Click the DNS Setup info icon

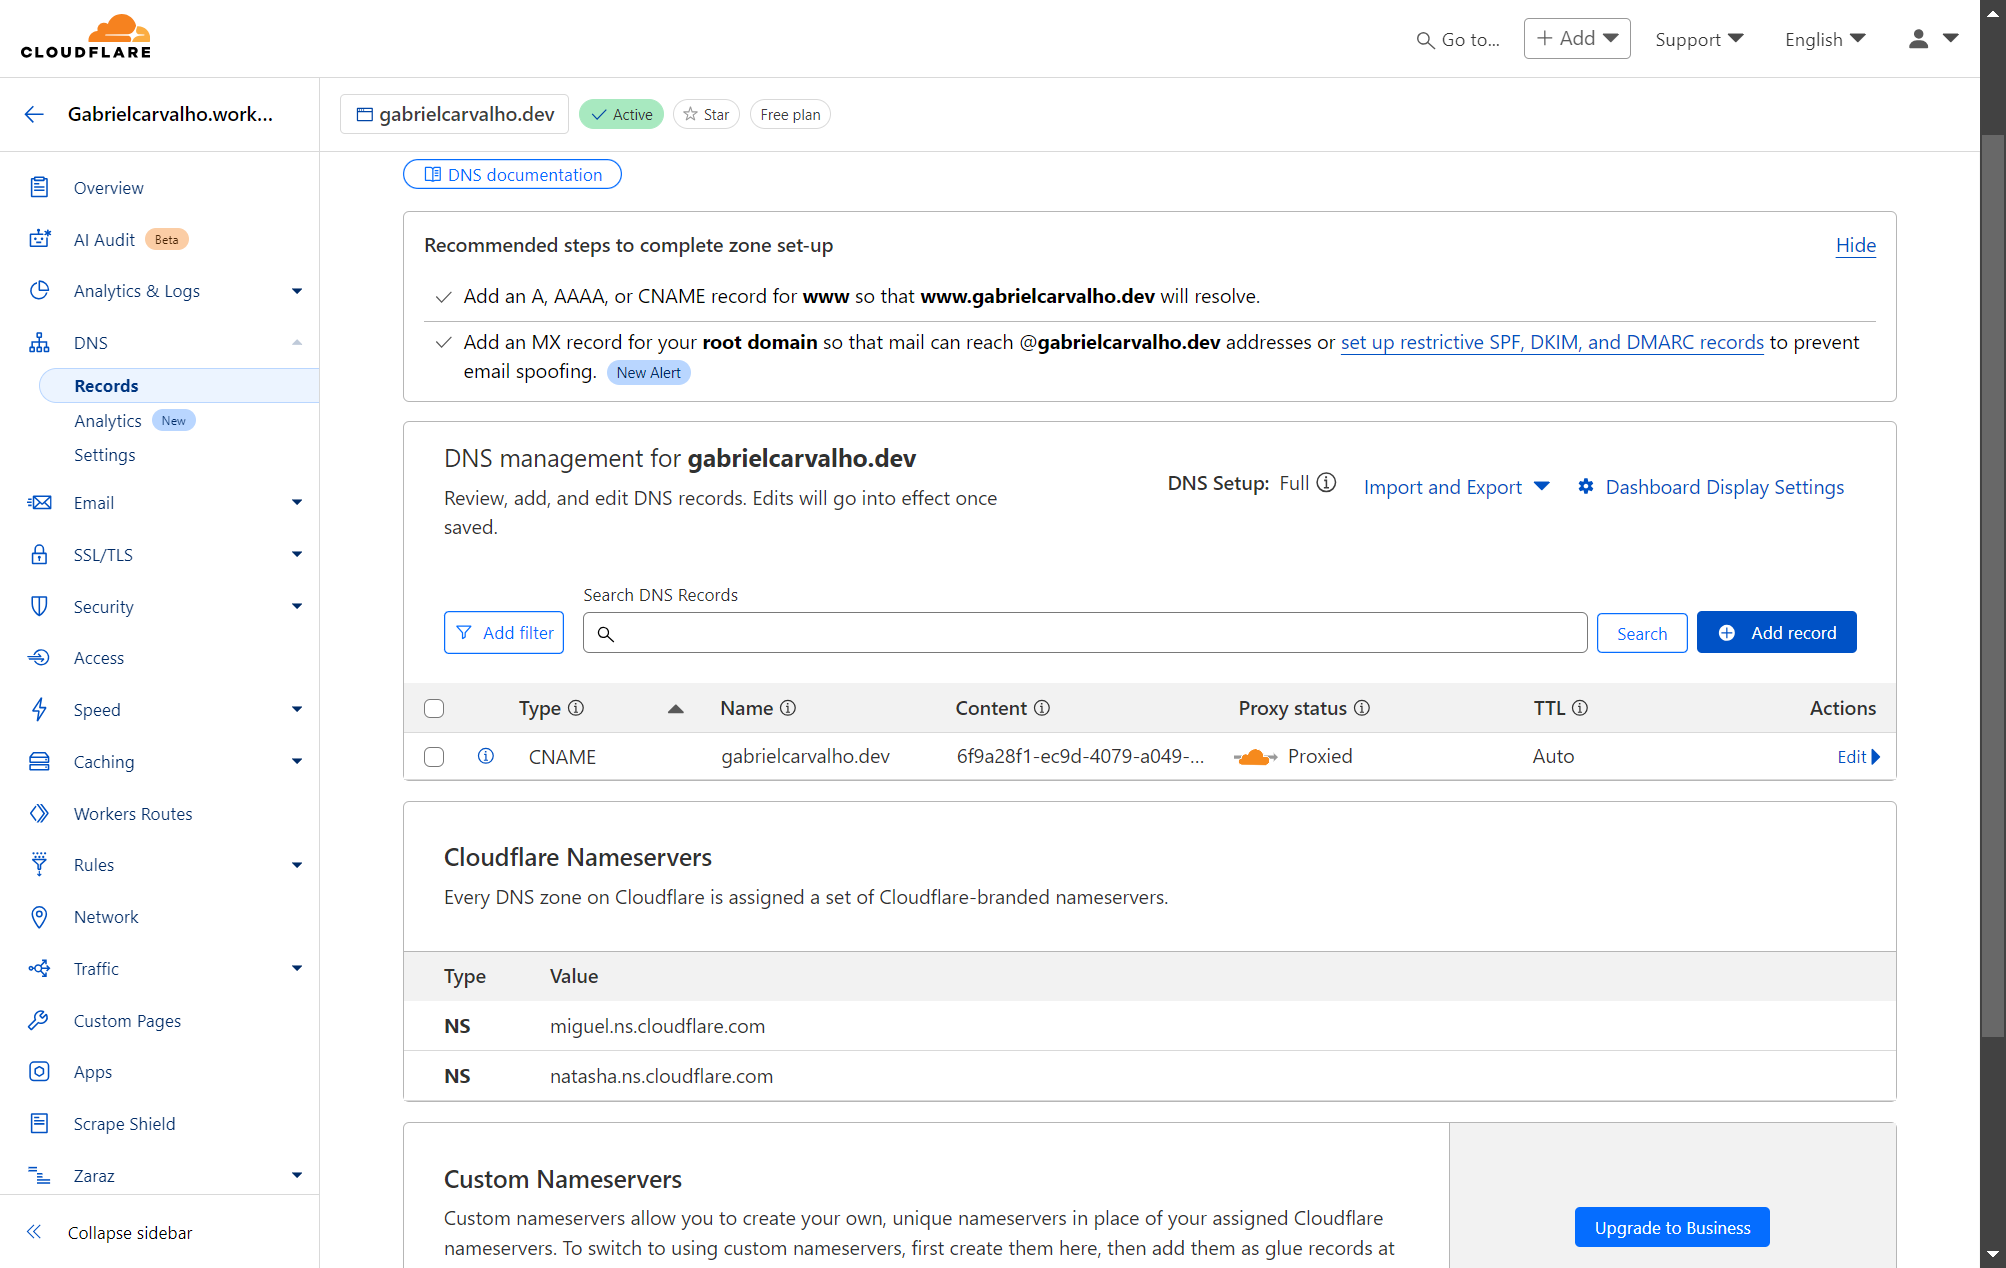tap(1326, 483)
